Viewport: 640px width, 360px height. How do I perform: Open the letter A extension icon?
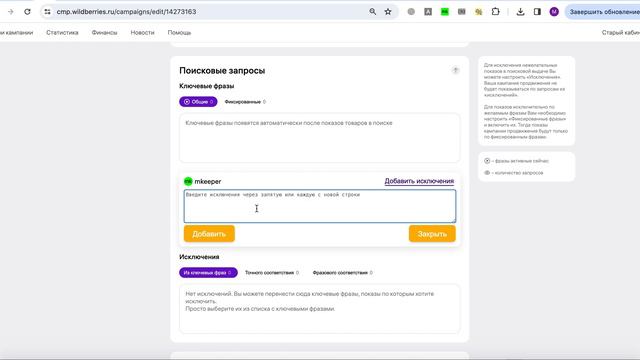pyautogui.click(x=428, y=12)
